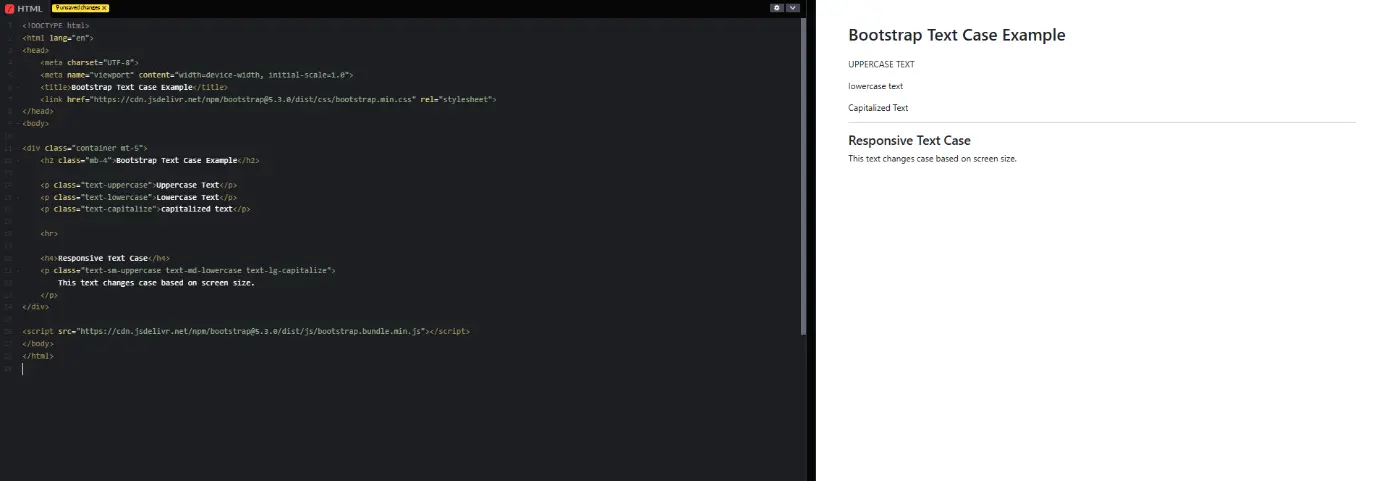Click the h2 class="mb-4" code line
The width and height of the screenshot is (1379, 481).
150,160
